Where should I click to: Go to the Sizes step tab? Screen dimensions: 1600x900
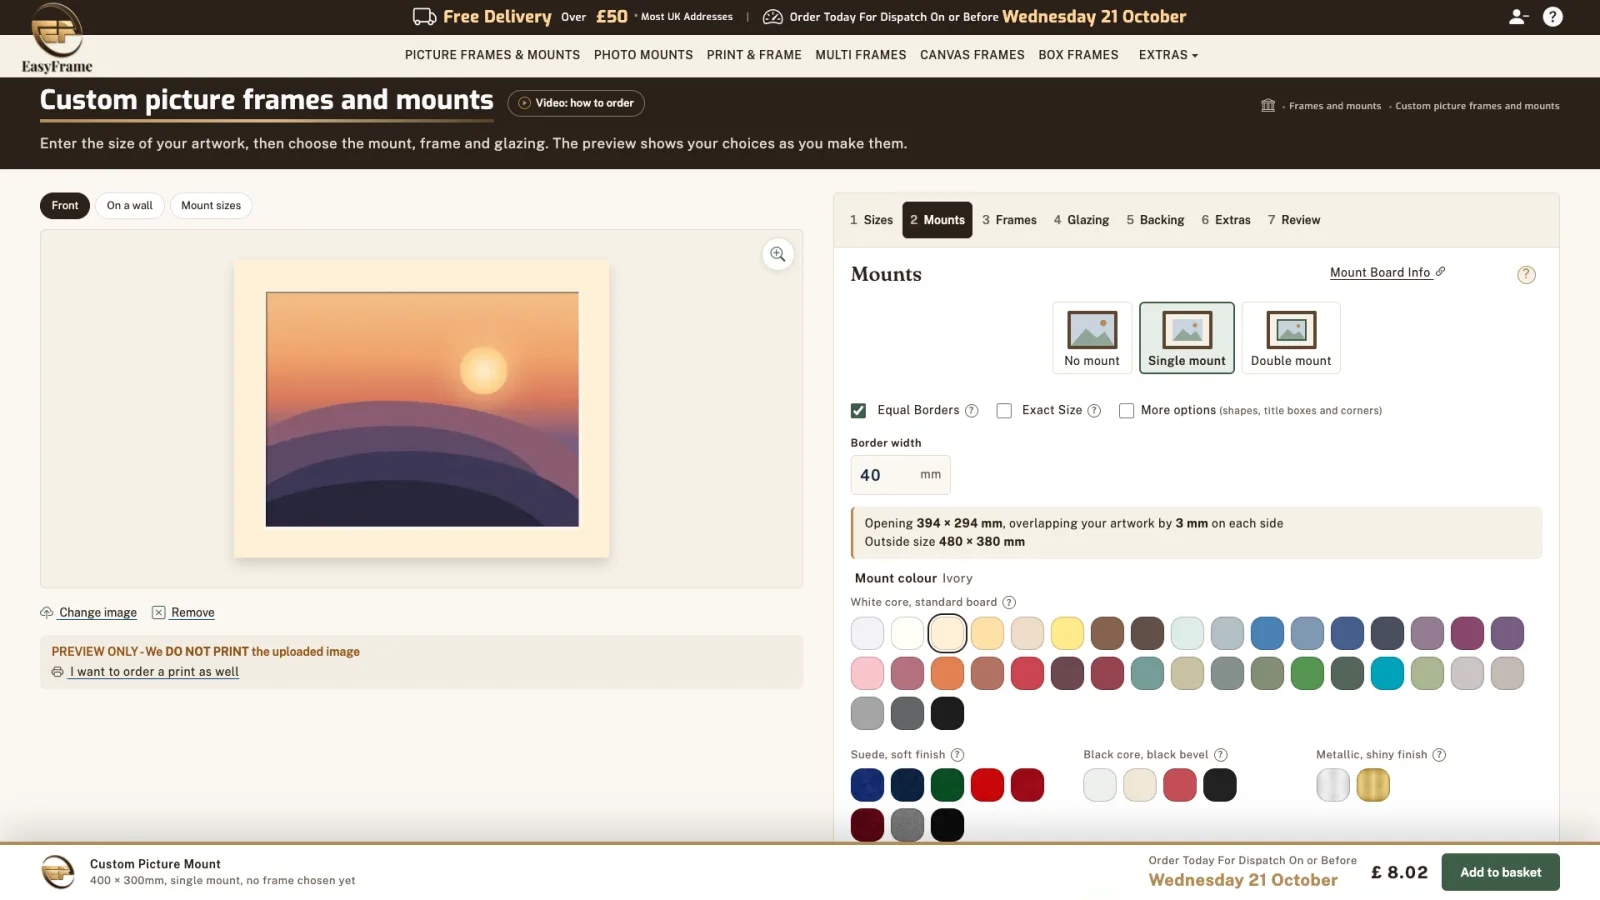click(871, 220)
